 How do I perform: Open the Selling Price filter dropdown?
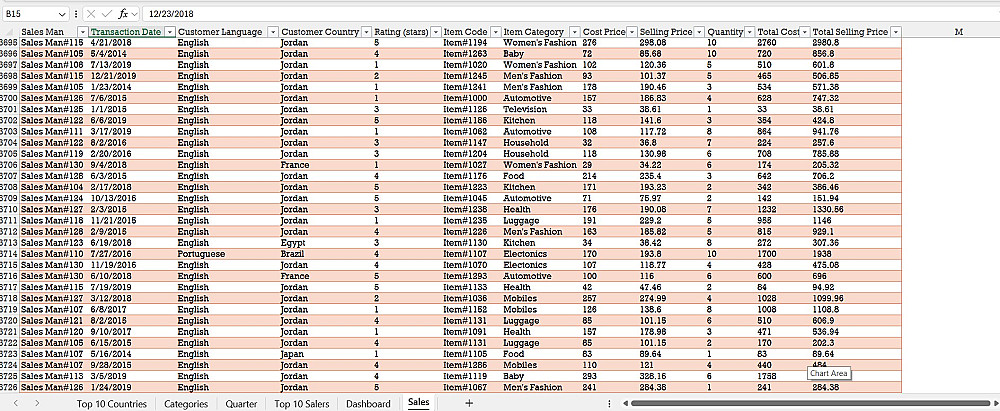[699, 32]
